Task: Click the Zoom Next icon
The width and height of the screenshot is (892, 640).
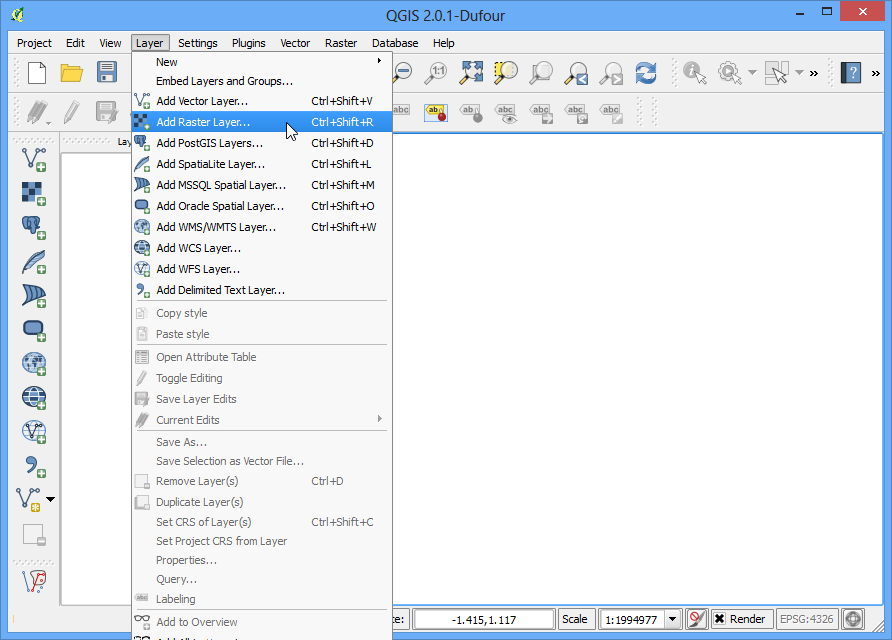Action: coord(611,73)
